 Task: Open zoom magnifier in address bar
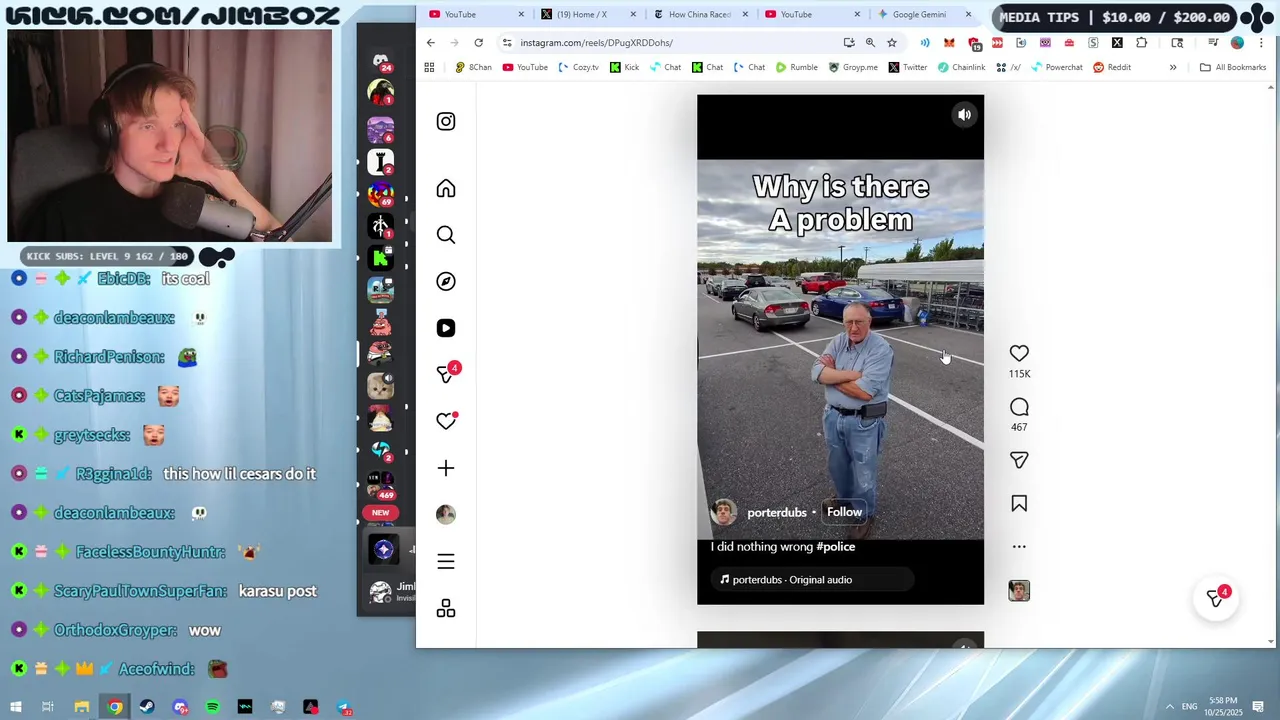(x=870, y=43)
